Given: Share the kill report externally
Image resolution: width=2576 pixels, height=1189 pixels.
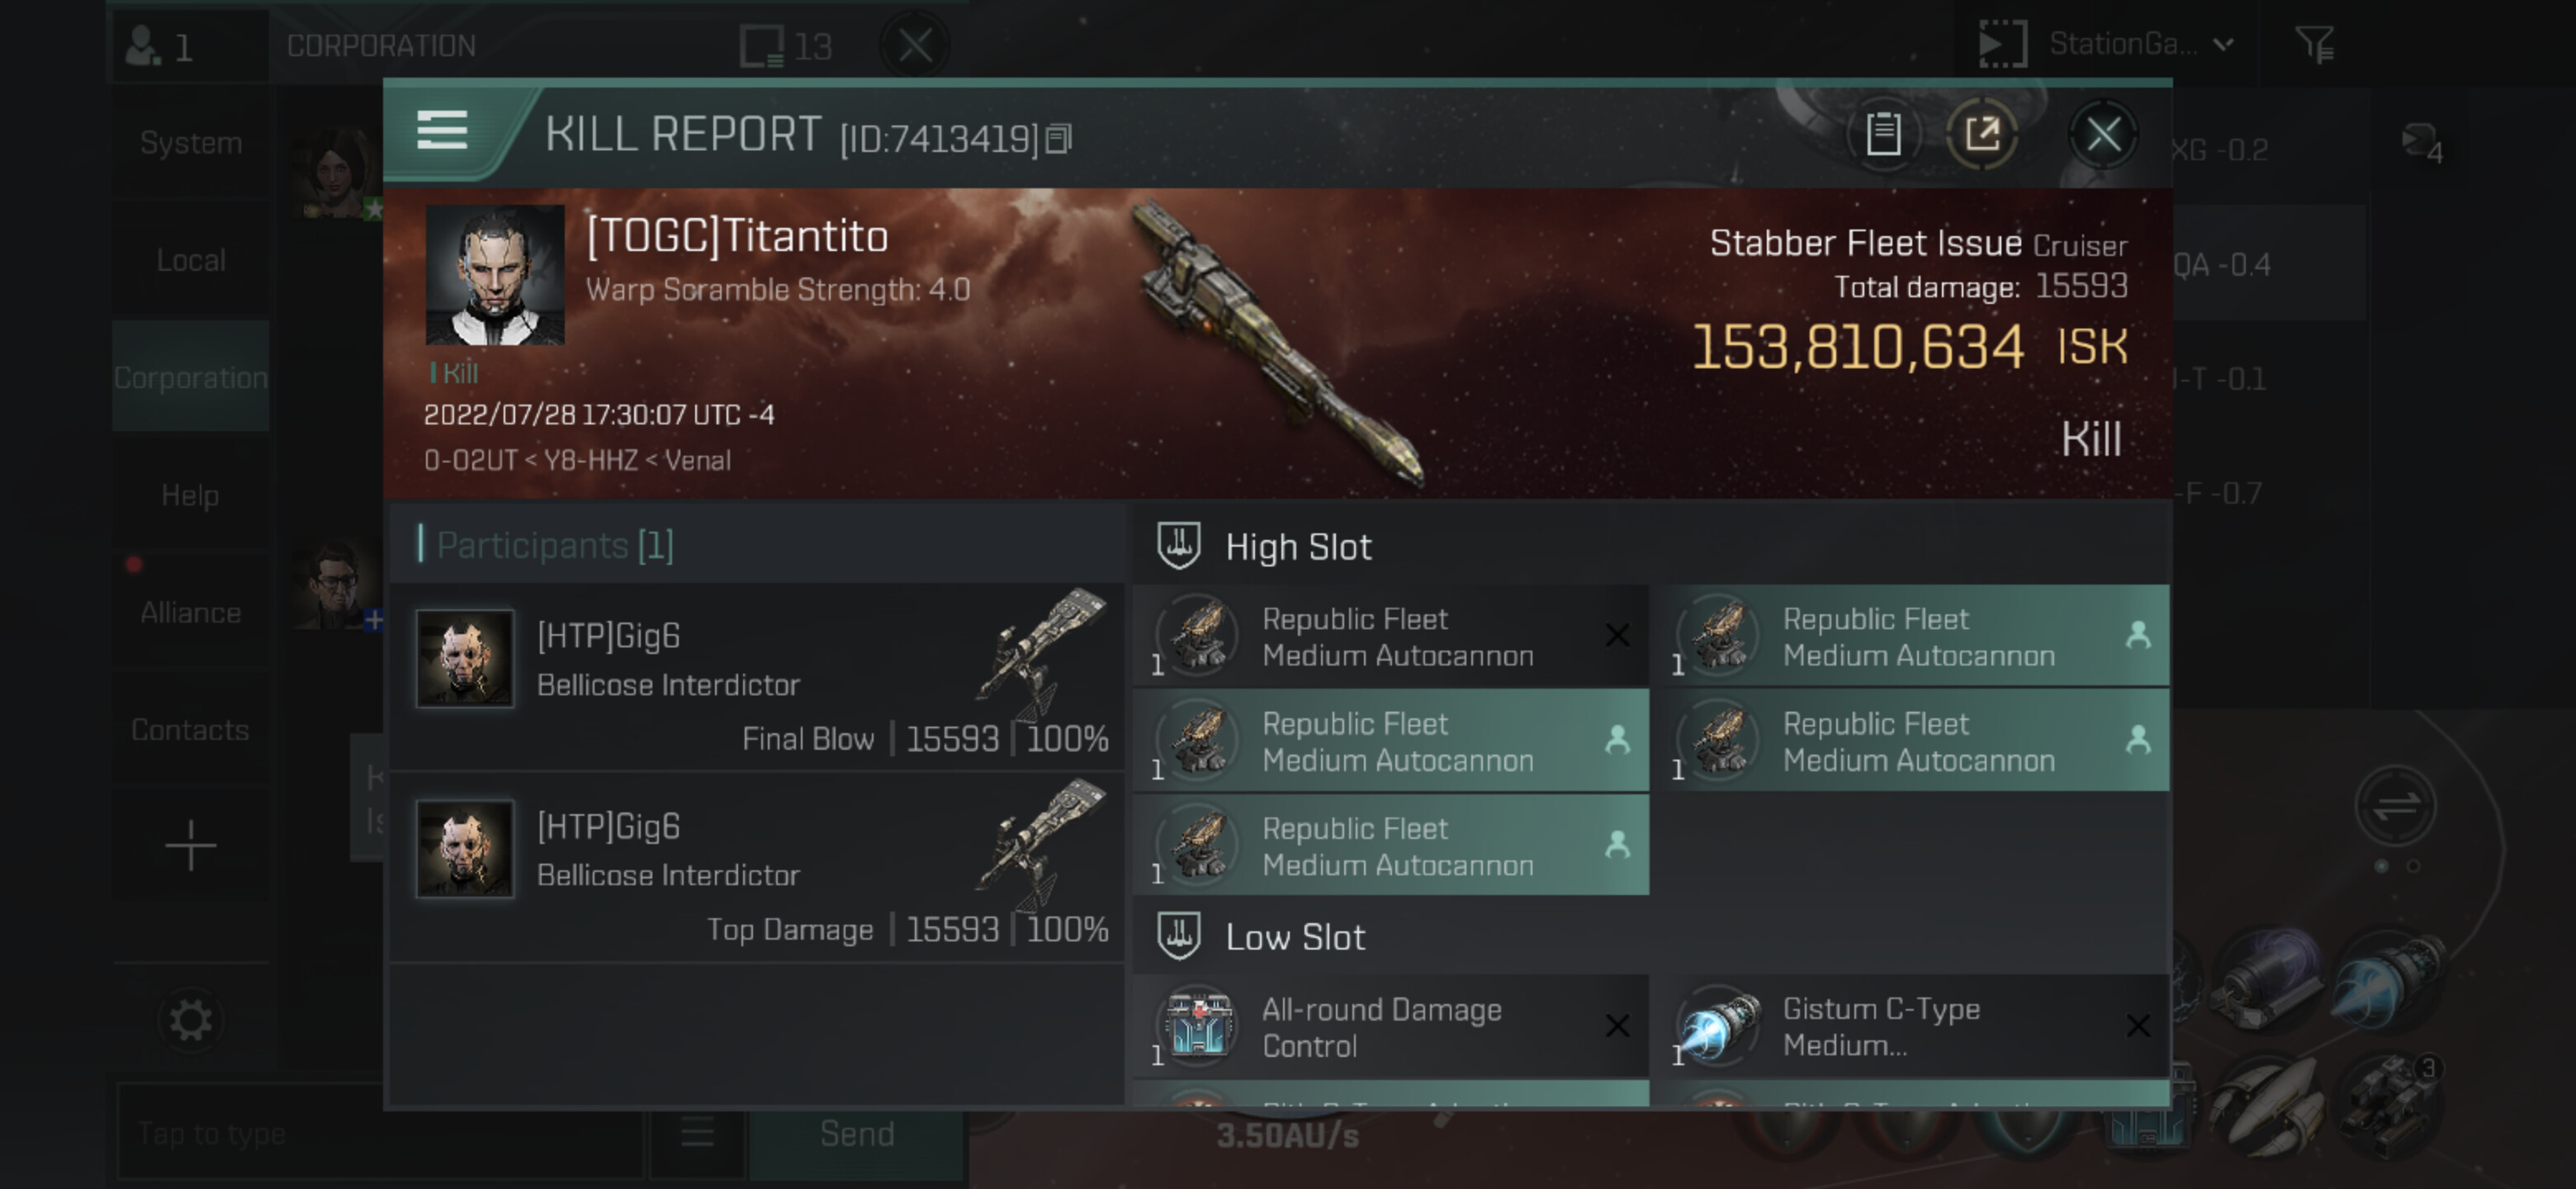Looking at the screenshot, I should pyautogui.click(x=1982, y=134).
